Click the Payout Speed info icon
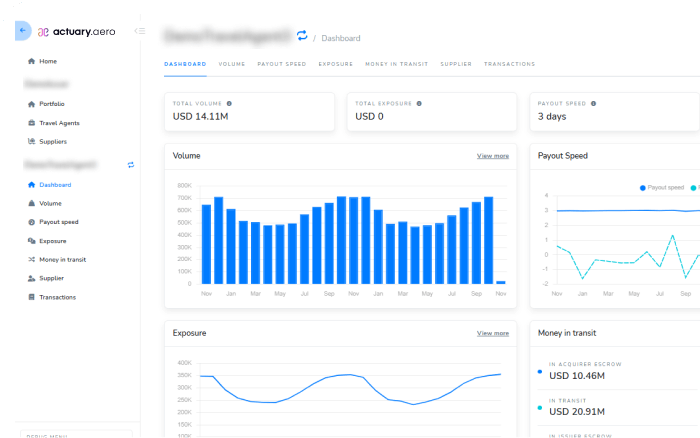 click(x=593, y=104)
